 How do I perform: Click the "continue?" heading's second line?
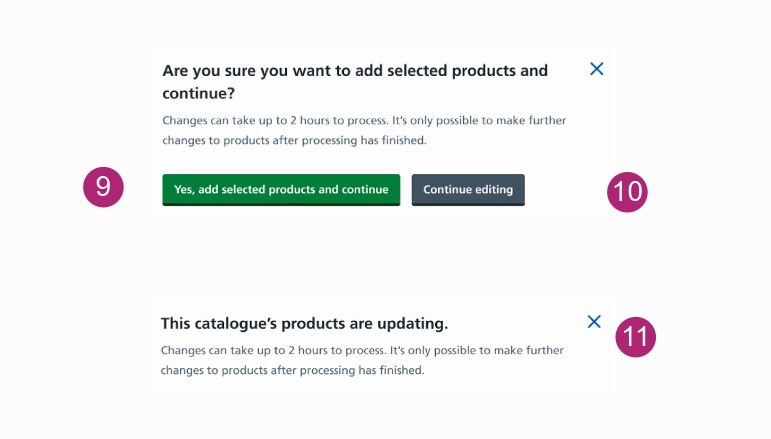pos(198,94)
